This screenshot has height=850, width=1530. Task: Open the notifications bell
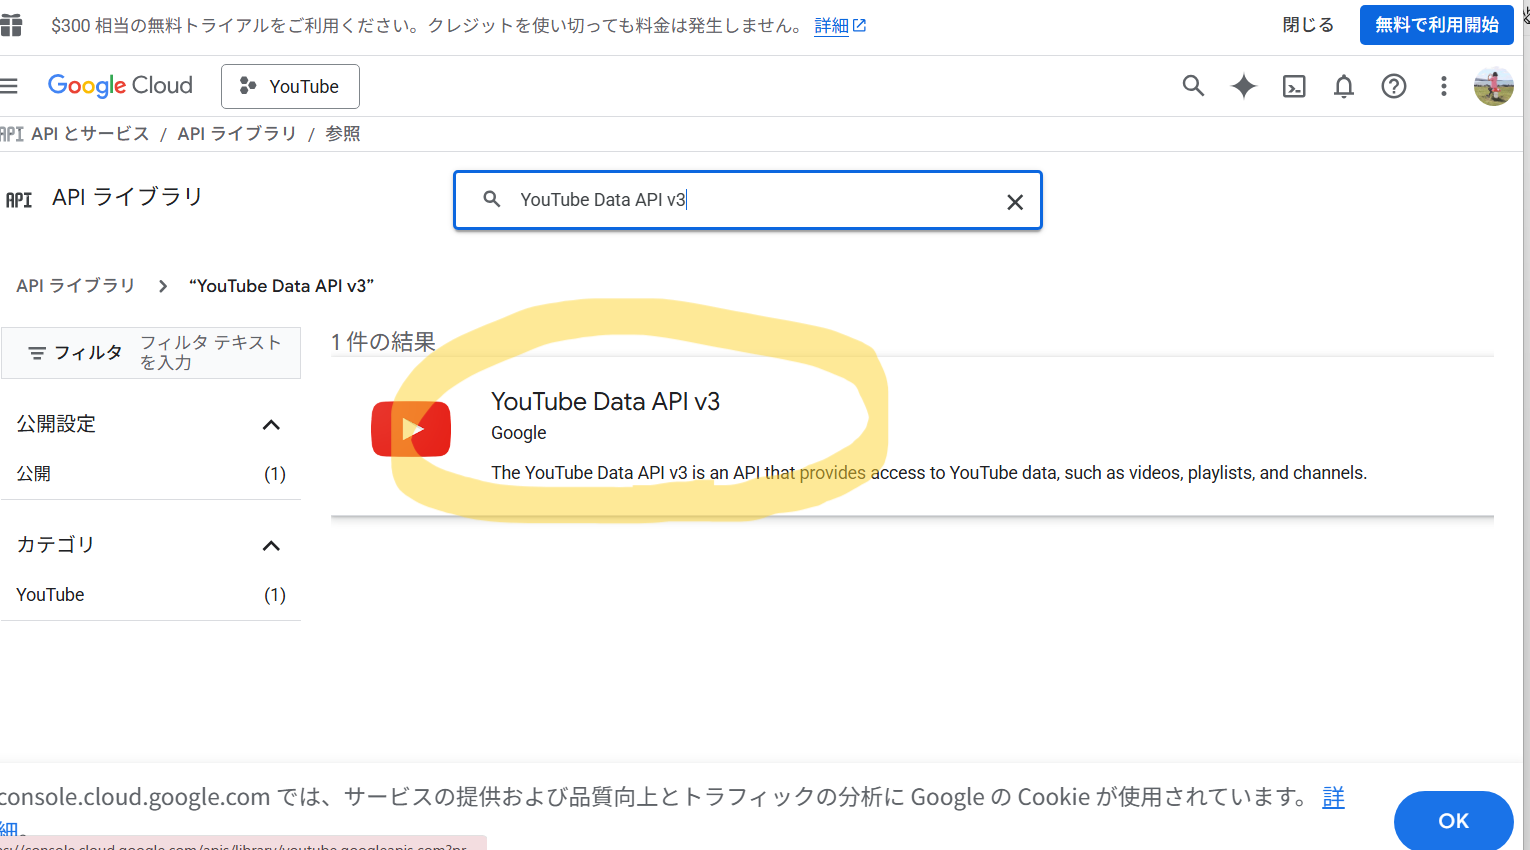tap(1344, 86)
